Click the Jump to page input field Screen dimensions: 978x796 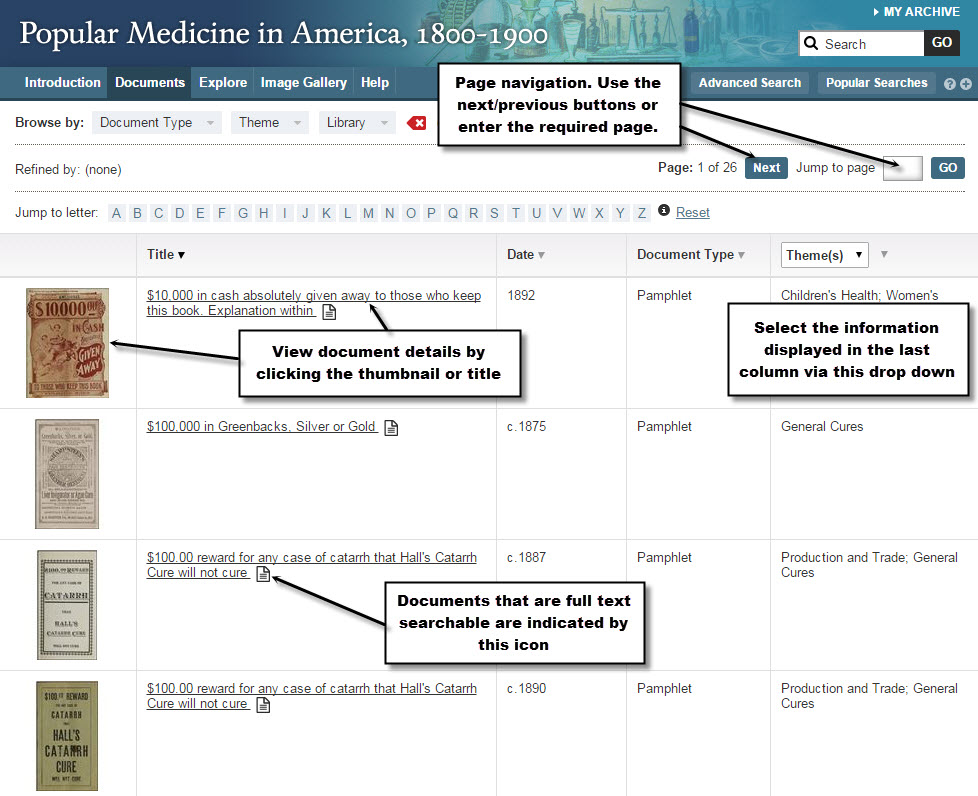coord(902,168)
